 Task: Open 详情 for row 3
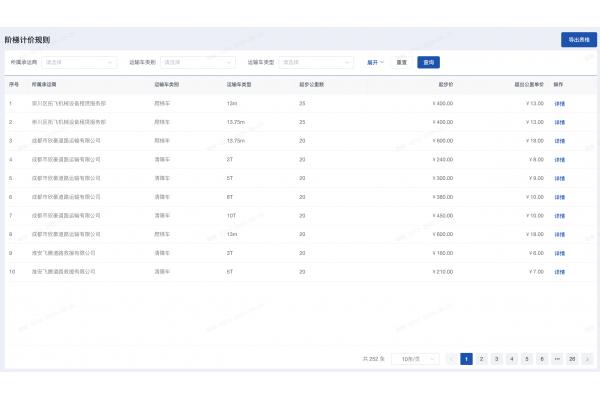tap(559, 141)
